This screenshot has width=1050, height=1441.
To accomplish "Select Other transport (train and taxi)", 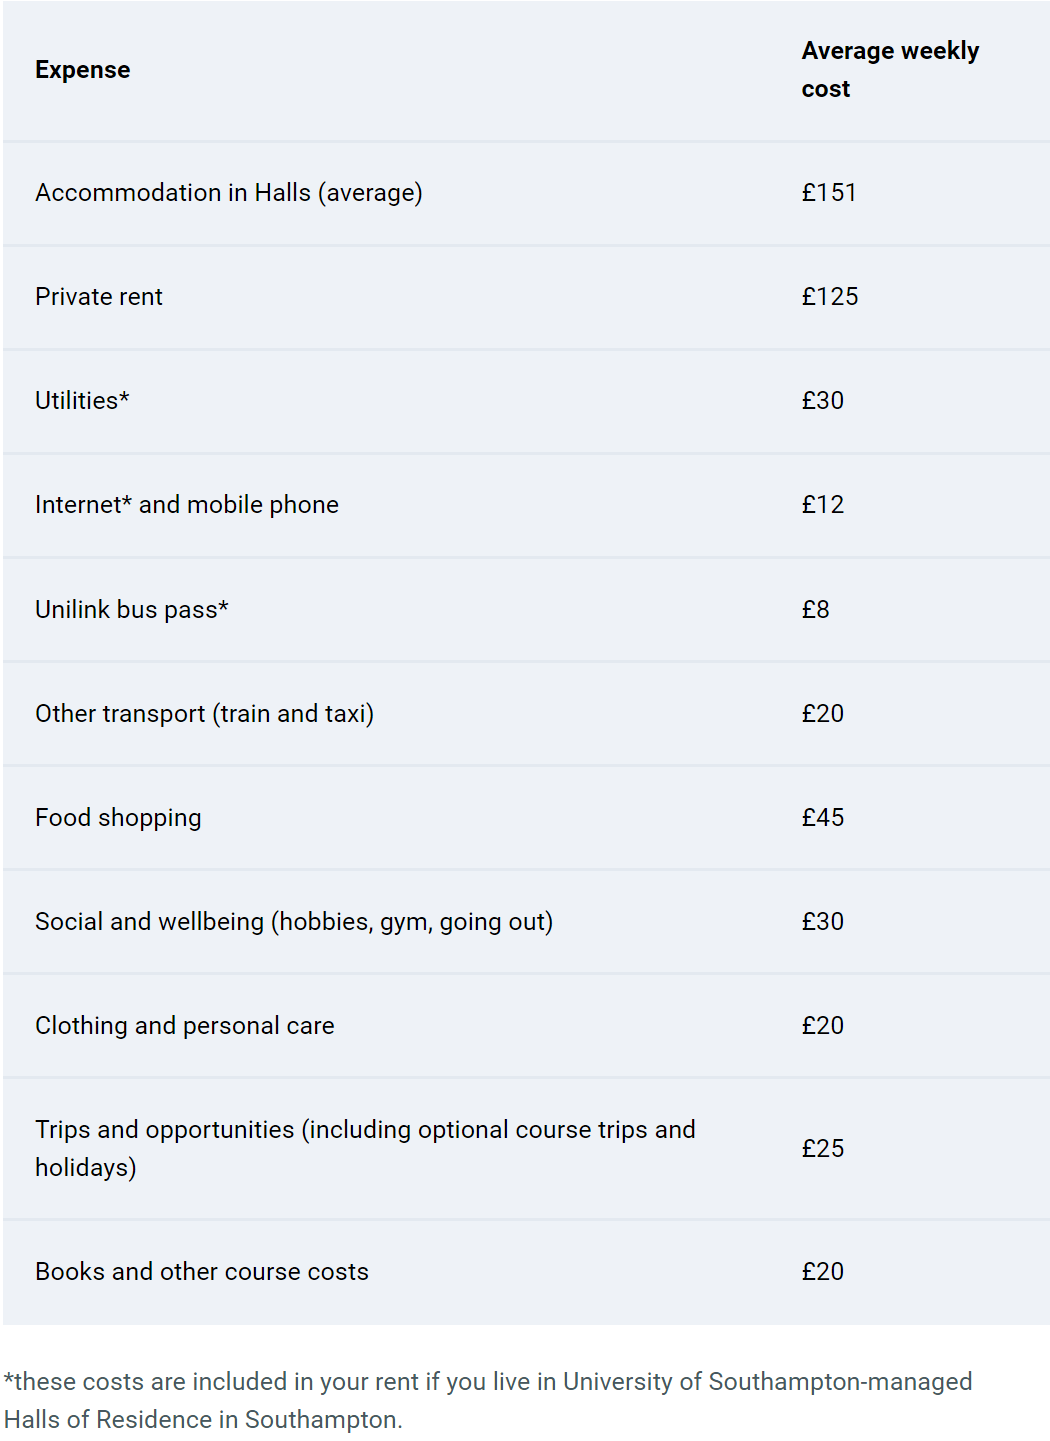I will point(205,714).
